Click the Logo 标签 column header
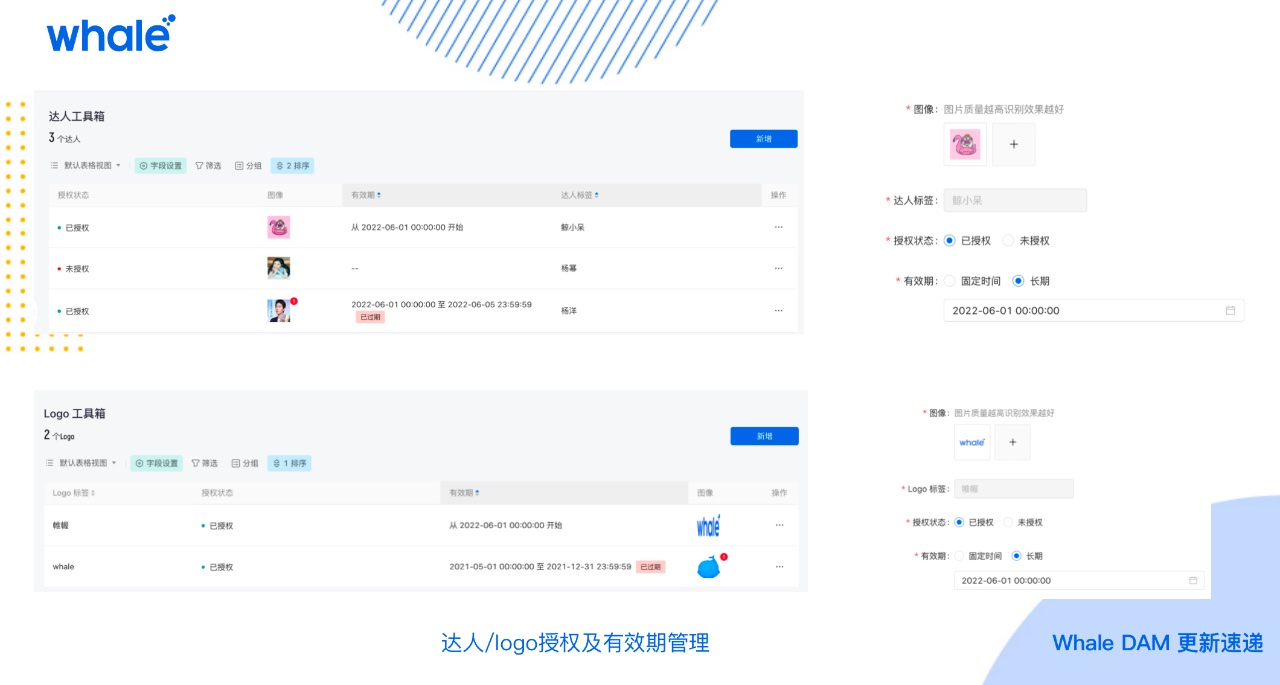 click(x=74, y=493)
